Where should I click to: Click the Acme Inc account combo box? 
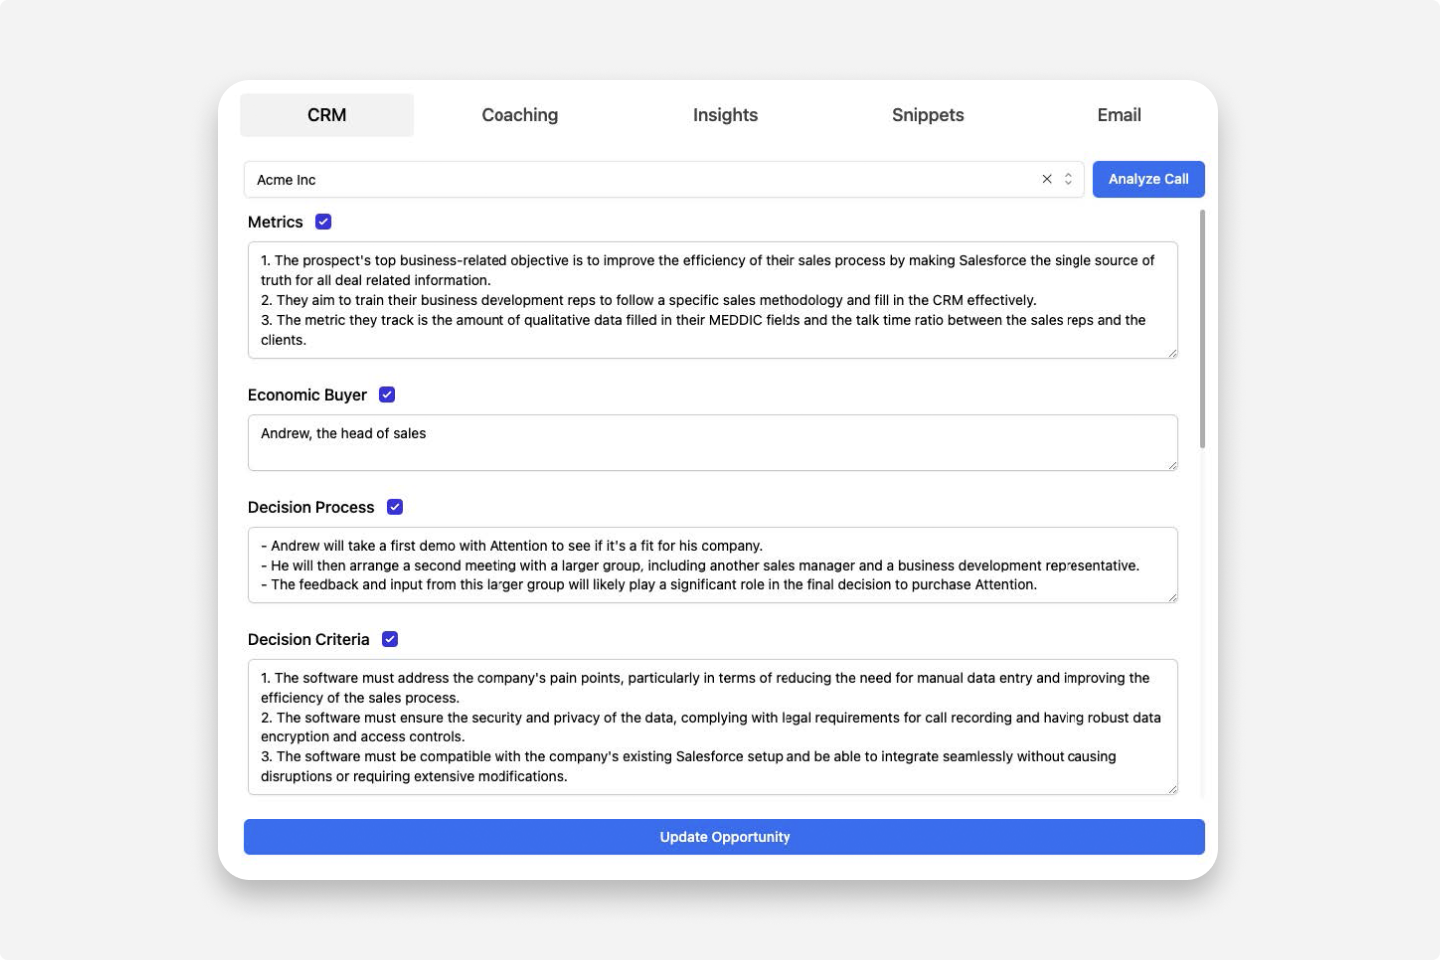coord(640,180)
